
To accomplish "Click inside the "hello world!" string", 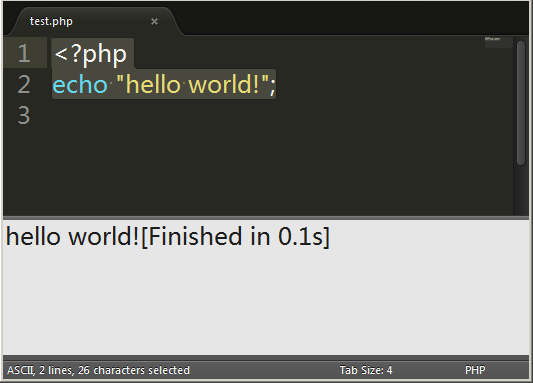I will (192, 84).
